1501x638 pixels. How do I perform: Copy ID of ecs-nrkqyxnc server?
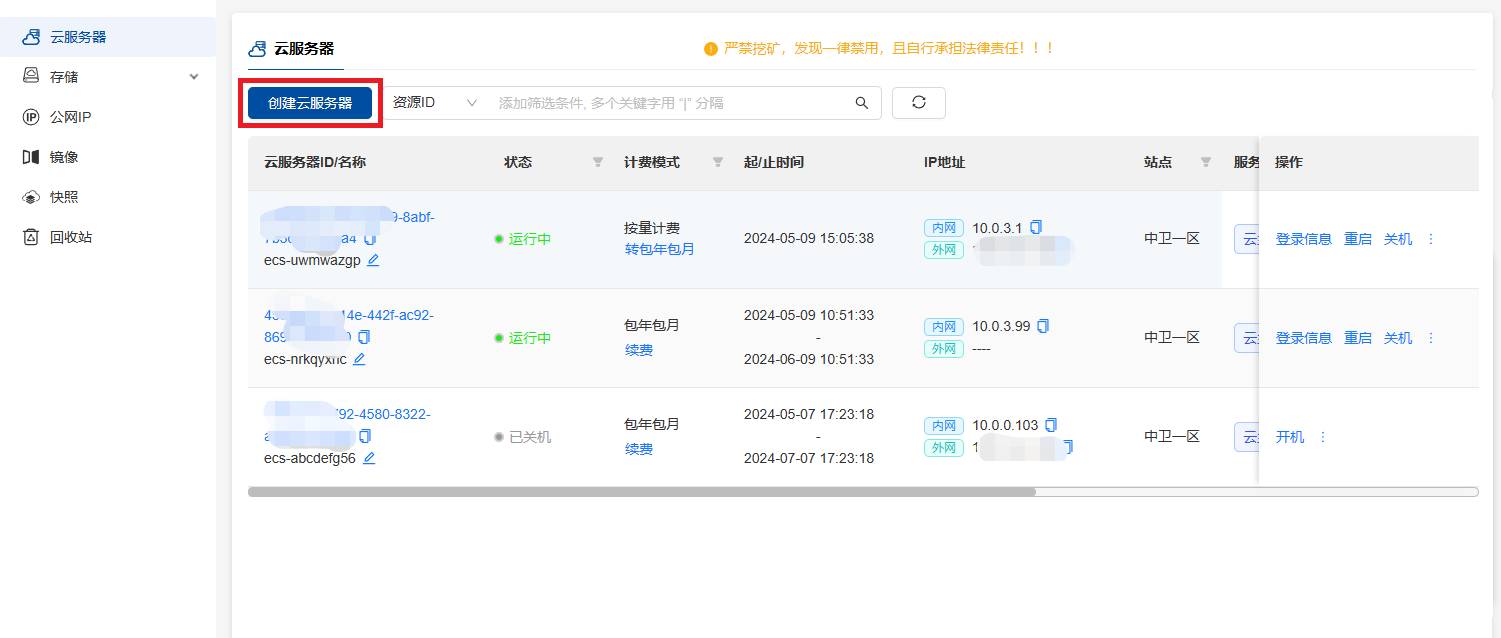364,337
